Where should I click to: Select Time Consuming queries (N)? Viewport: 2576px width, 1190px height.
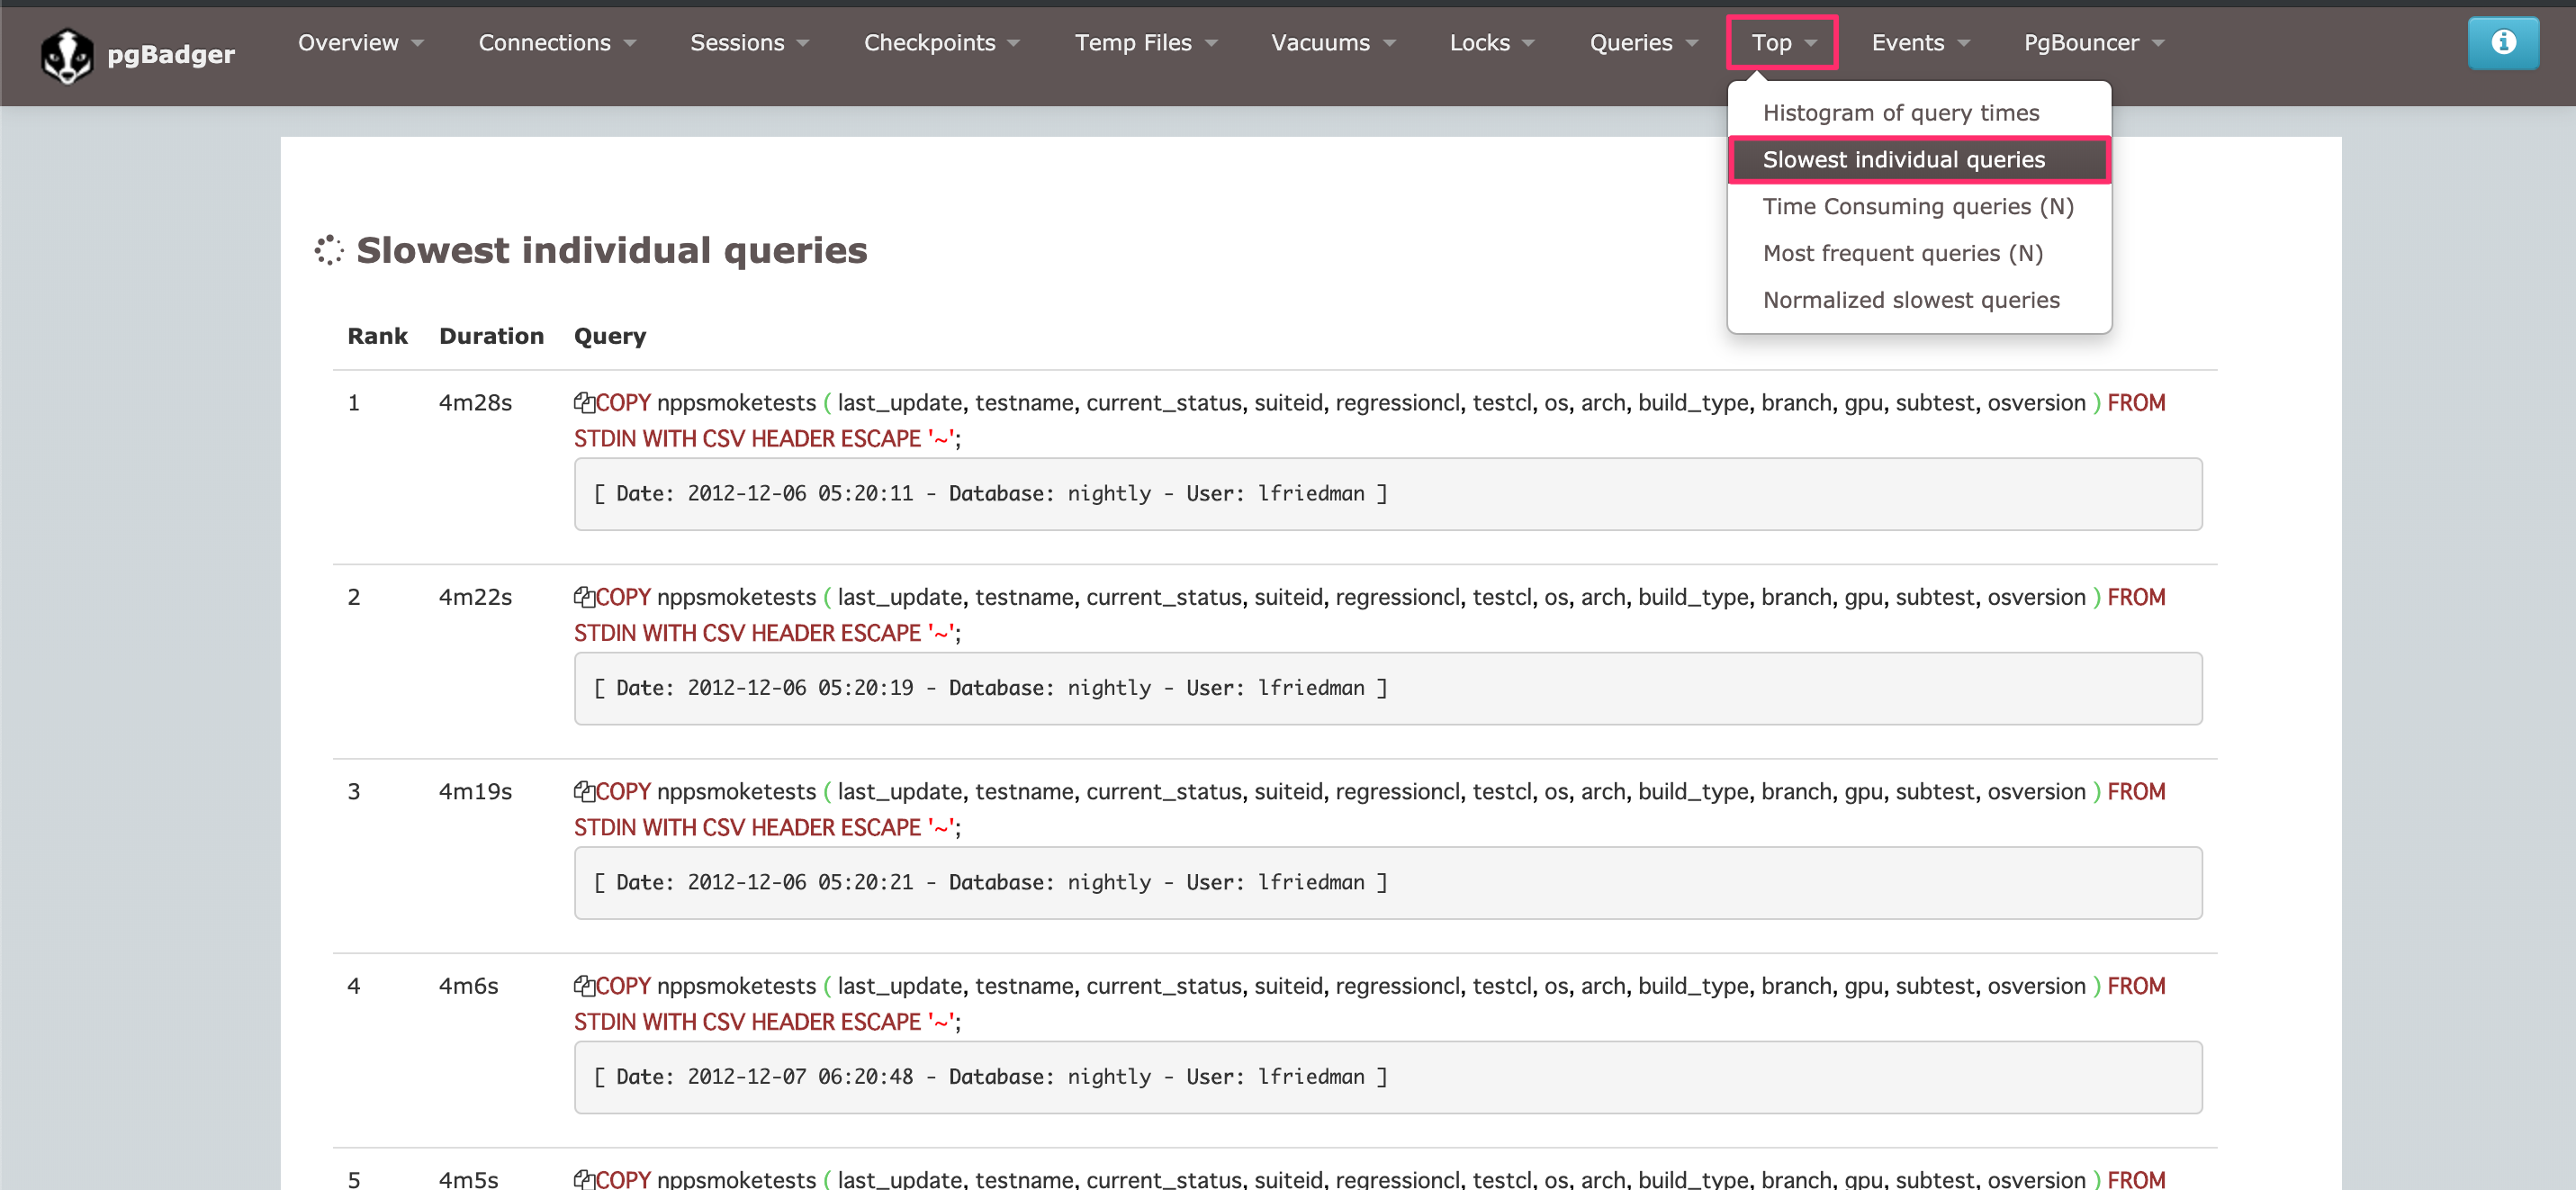pos(1916,206)
